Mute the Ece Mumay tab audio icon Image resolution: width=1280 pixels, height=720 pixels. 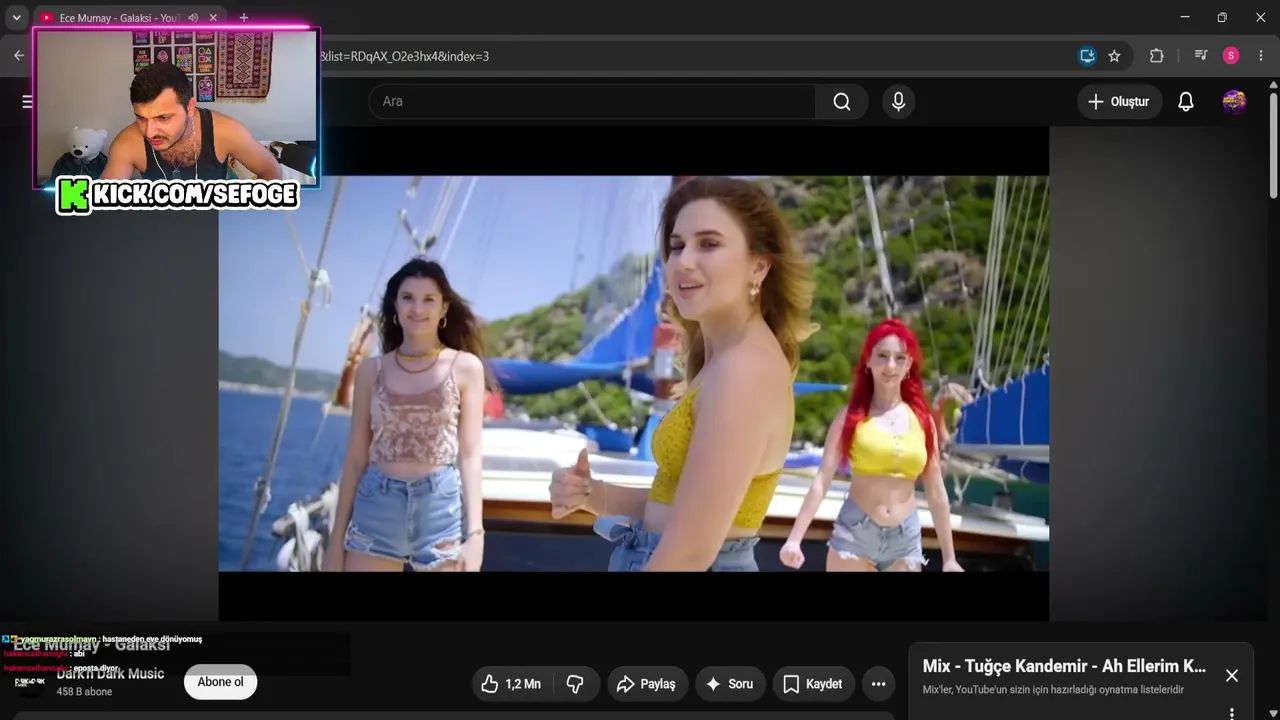tap(193, 18)
